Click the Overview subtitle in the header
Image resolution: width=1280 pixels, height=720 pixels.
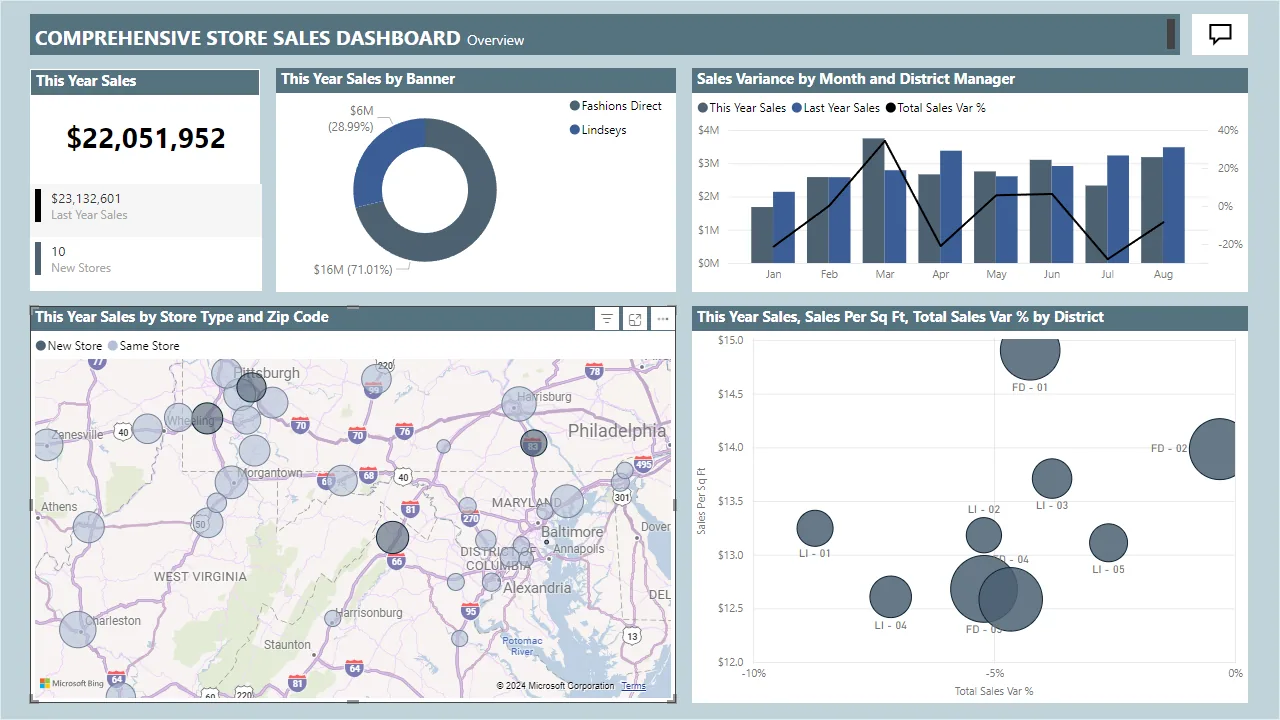(x=496, y=40)
